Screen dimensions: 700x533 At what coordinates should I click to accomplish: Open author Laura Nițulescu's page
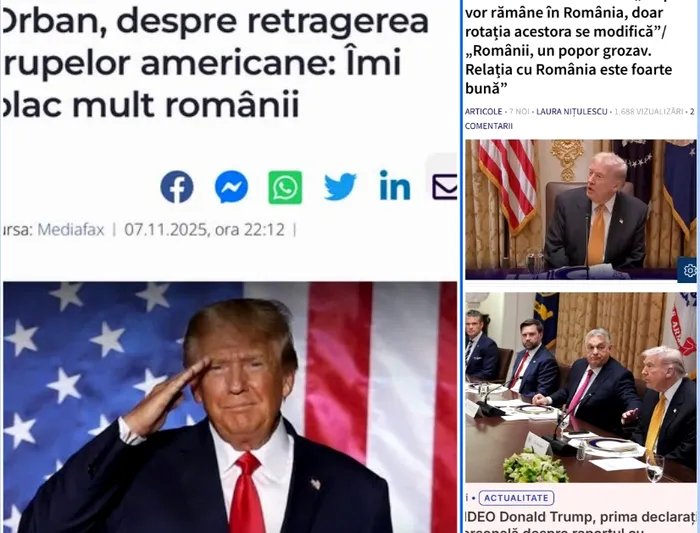tap(571, 112)
